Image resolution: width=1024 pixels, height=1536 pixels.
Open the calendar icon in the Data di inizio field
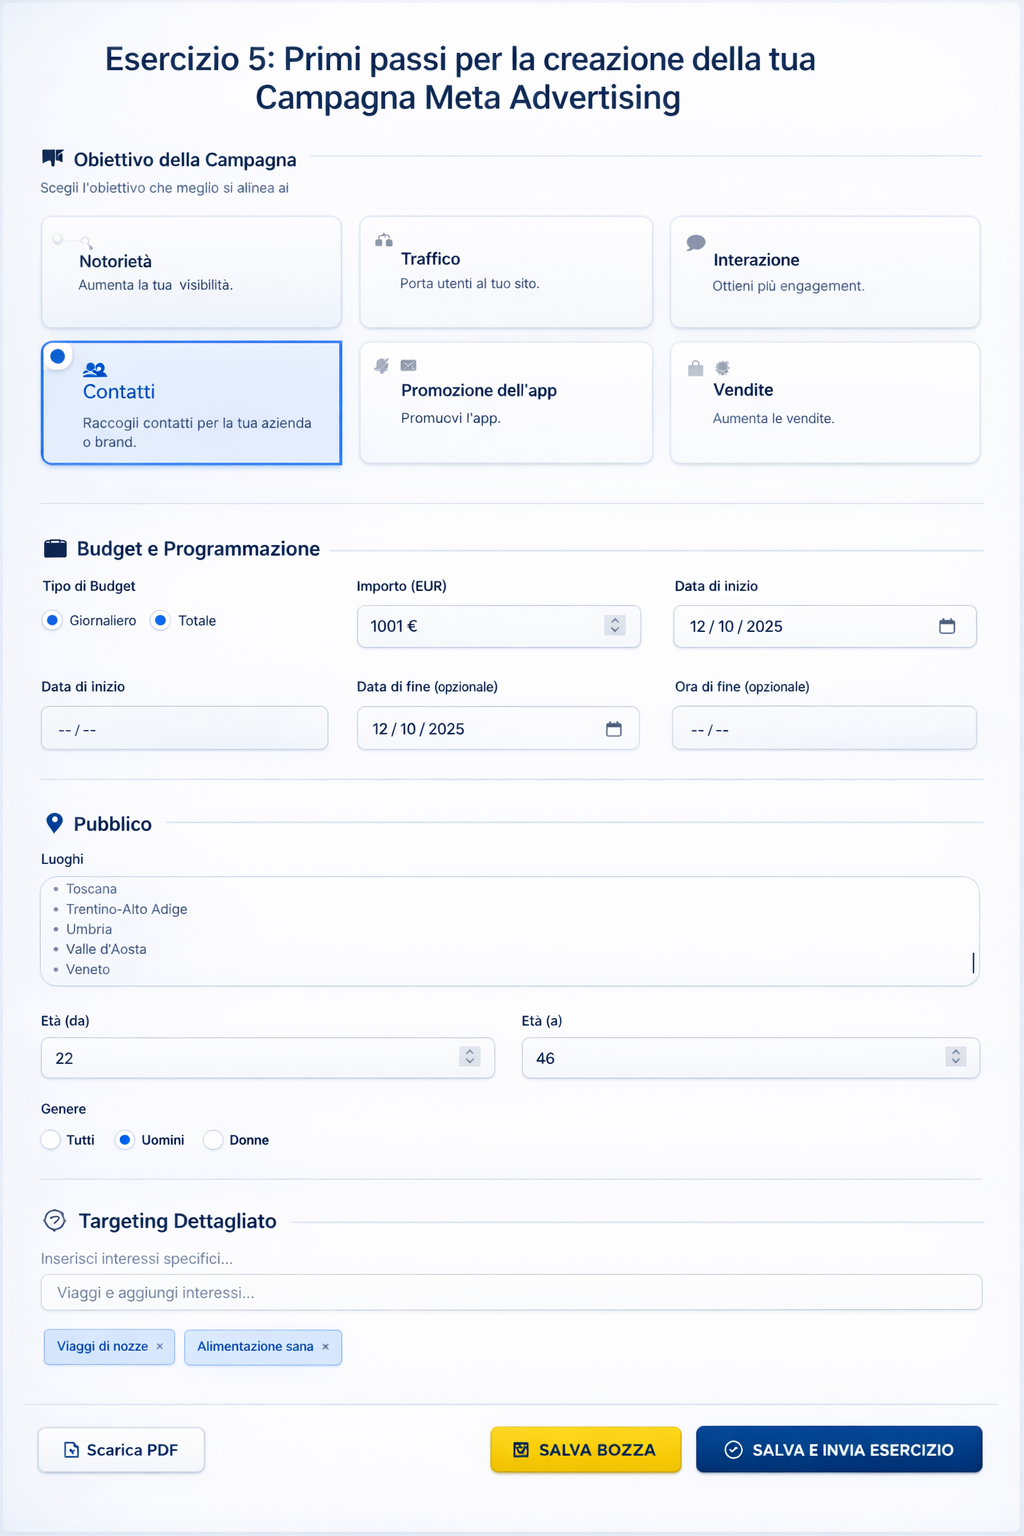(948, 626)
